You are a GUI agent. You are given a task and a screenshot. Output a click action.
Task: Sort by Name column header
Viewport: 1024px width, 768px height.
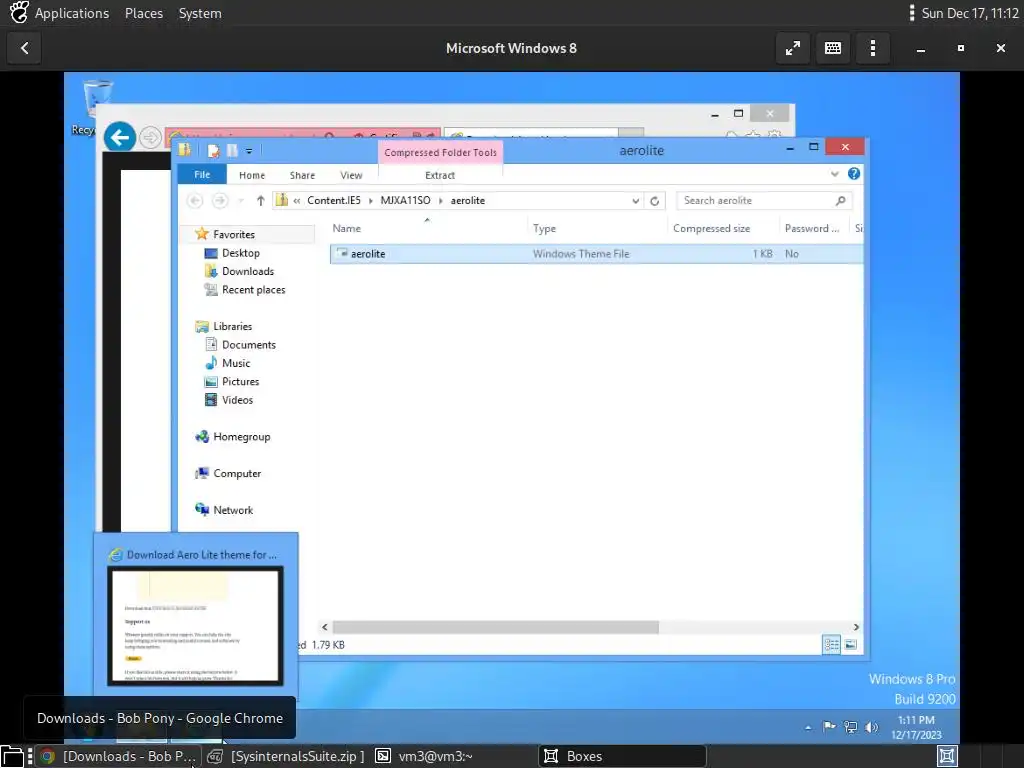(x=428, y=228)
